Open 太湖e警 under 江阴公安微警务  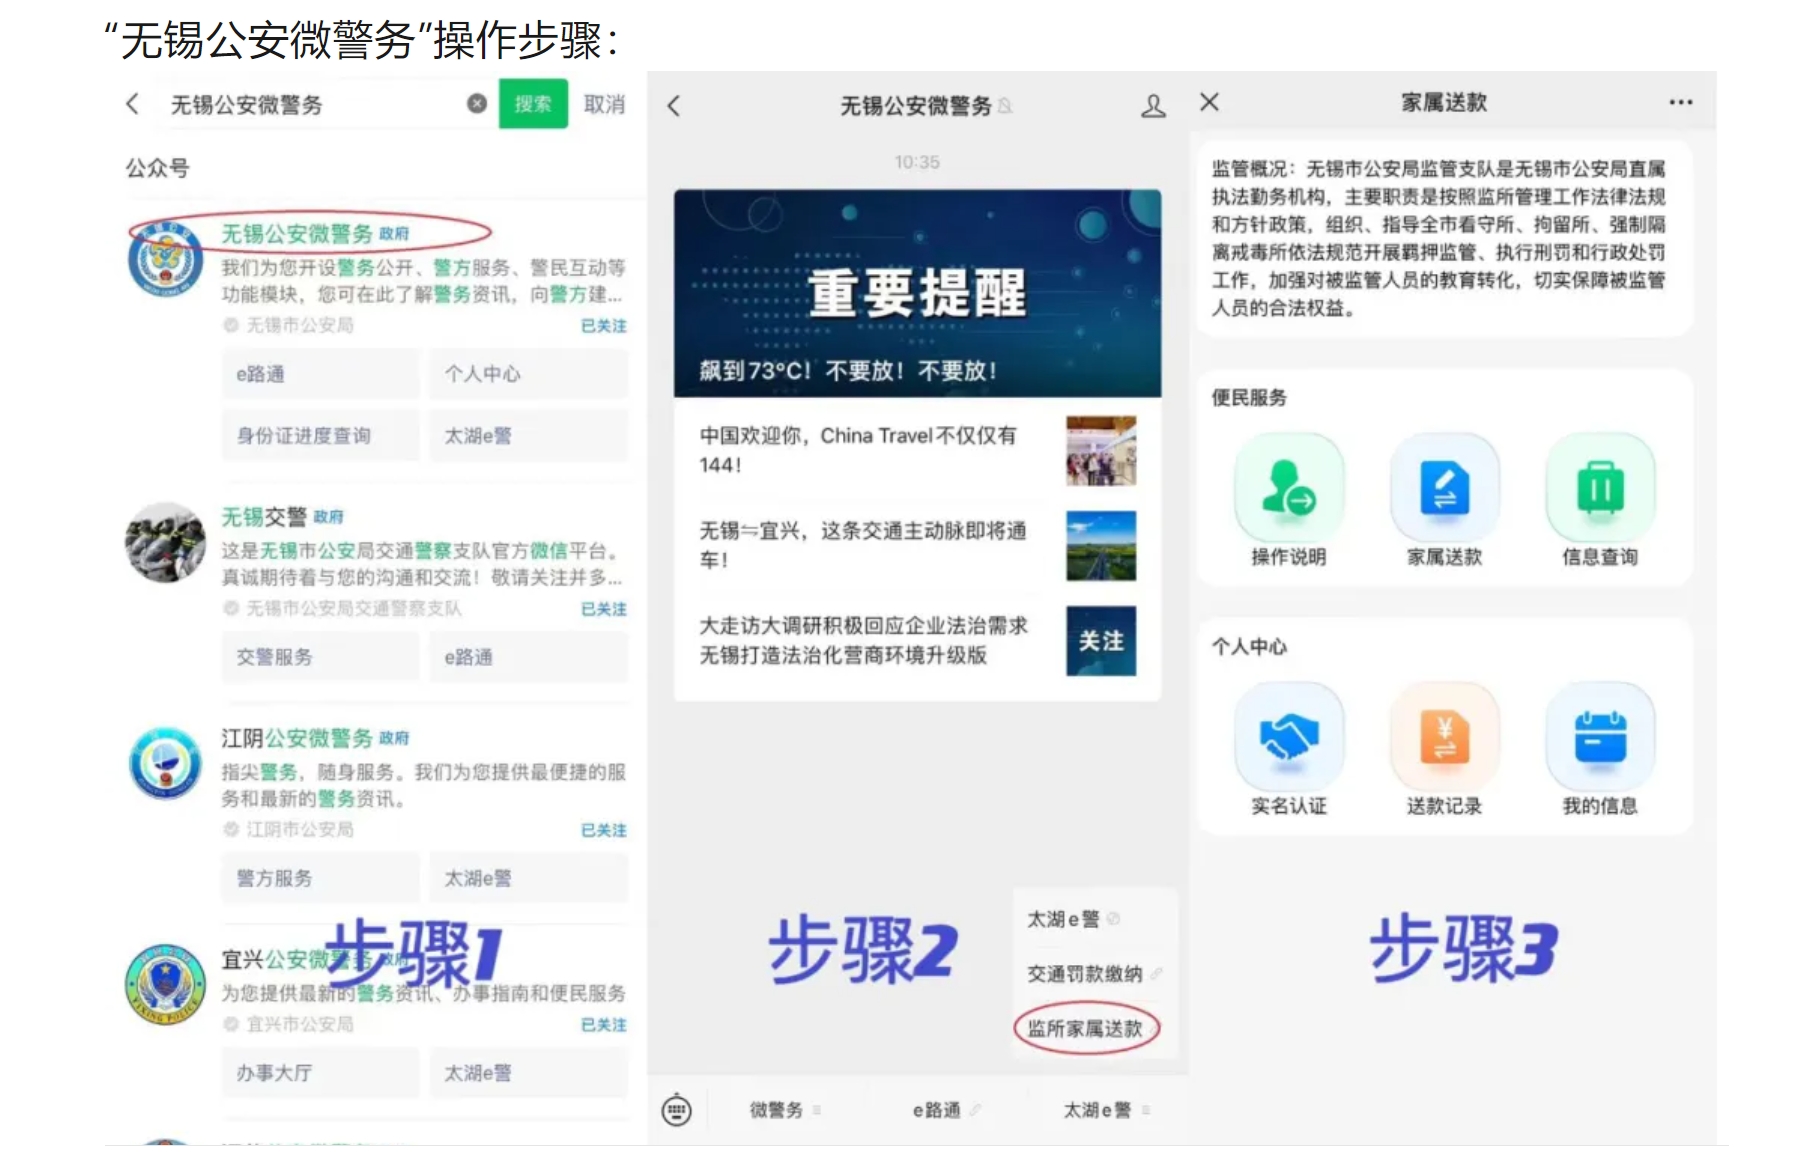pyautogui.click(x=529, y=878)
